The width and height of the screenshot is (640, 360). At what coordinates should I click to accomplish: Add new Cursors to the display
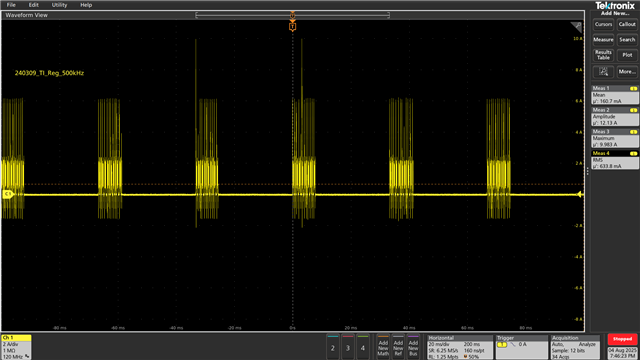(x=603, y=24)
